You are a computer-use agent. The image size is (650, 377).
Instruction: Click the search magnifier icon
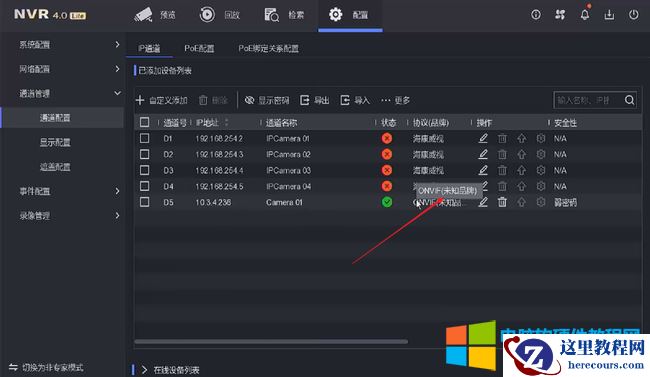point(629,100)
